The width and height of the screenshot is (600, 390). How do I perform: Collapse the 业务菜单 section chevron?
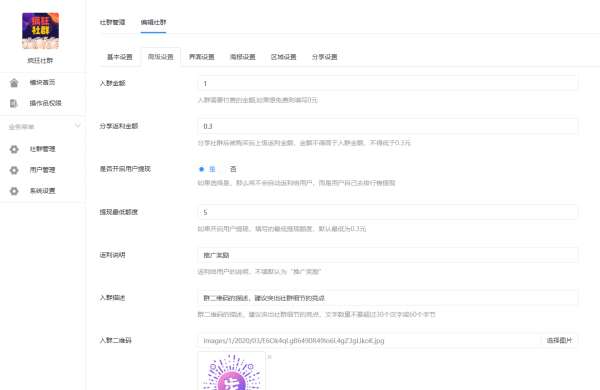[x=78, y=126]
